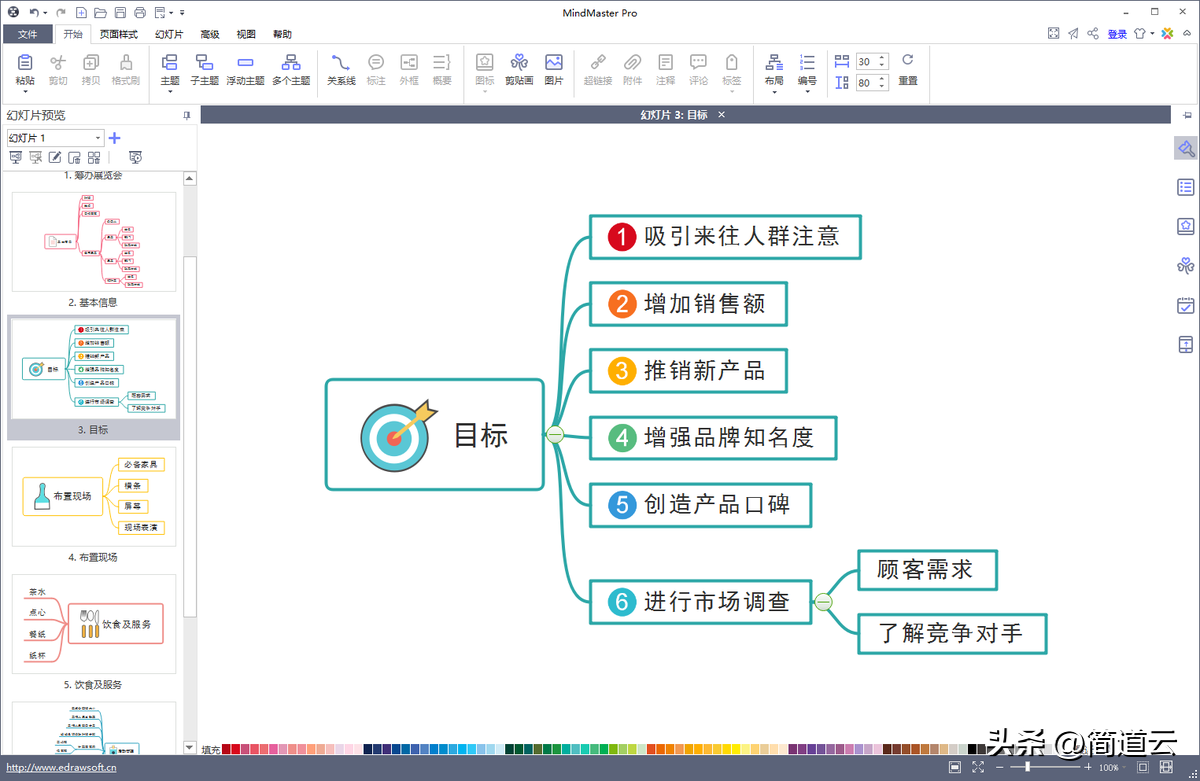Image resolution: width=1200 pixels, height=781 pixels.
Task: Switch to the 页面样式 ribbon tab
Action: (x=118, y=34)
